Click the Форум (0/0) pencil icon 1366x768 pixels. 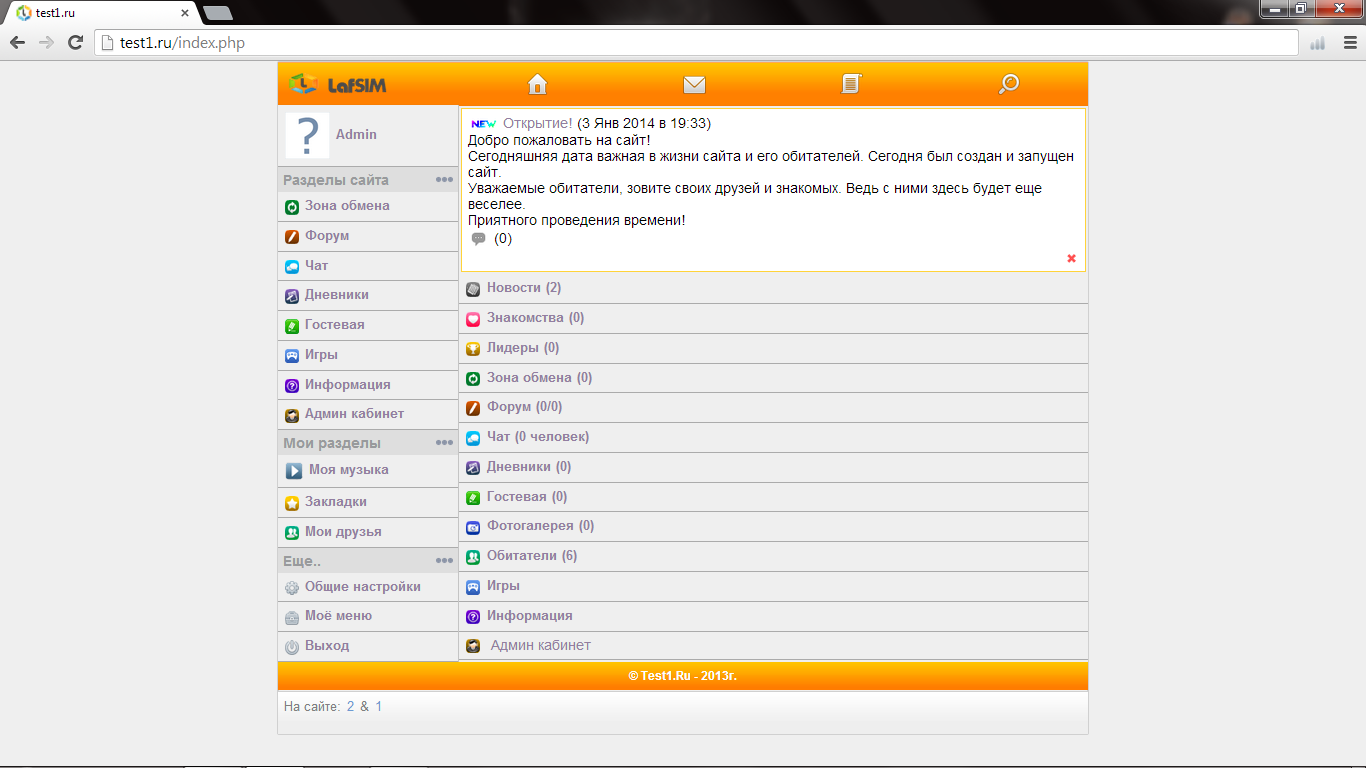[474, 408]
